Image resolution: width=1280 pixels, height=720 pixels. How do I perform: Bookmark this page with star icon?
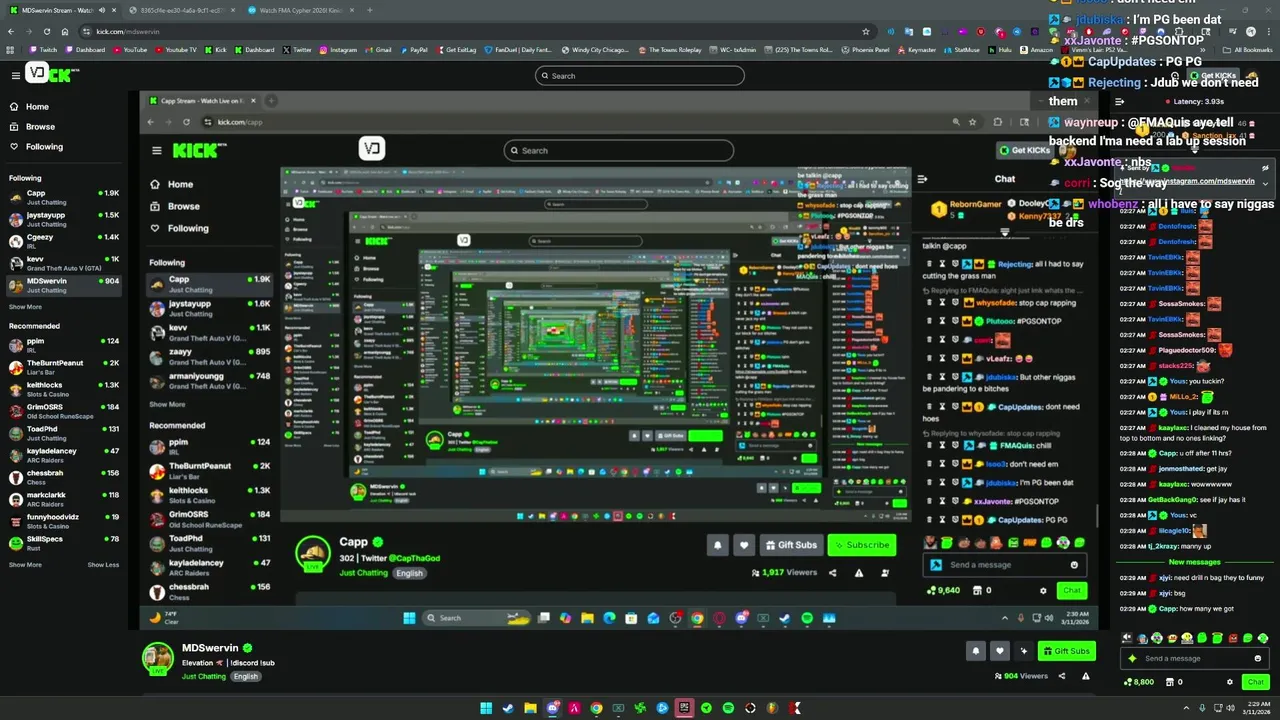coord(865,31)
